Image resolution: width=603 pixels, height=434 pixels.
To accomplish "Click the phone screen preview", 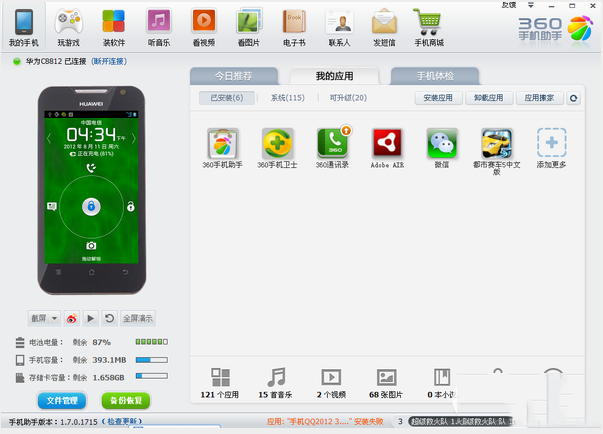I will 91,187.
